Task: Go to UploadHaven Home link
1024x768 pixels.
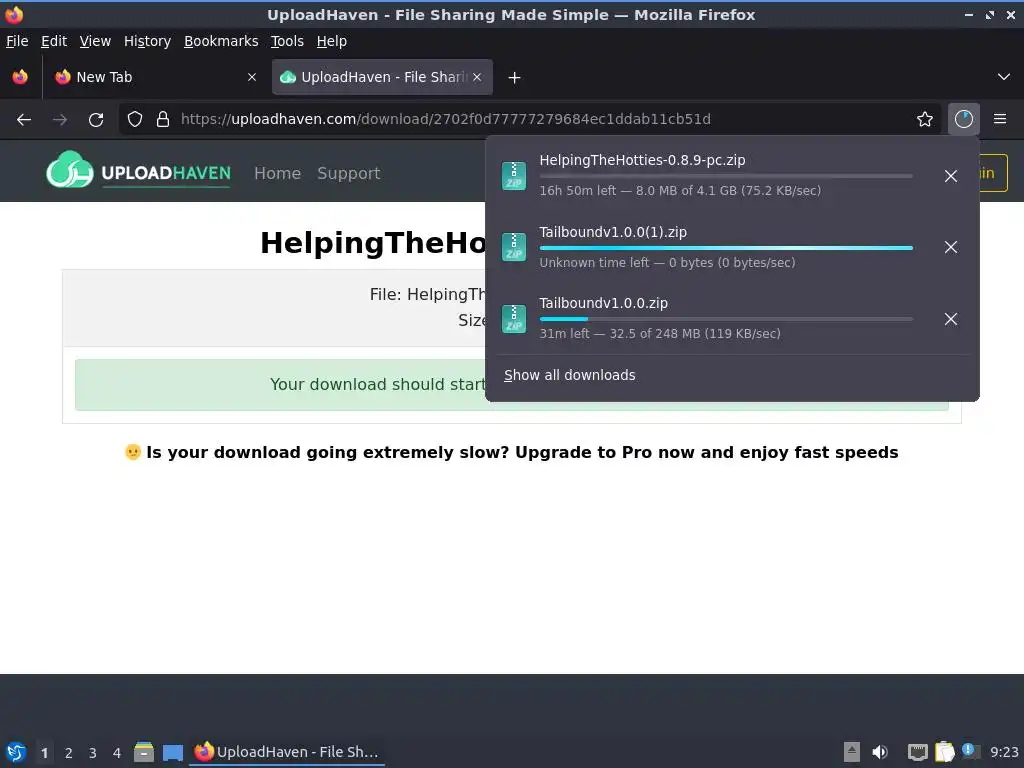Action: tap(278, 173)
